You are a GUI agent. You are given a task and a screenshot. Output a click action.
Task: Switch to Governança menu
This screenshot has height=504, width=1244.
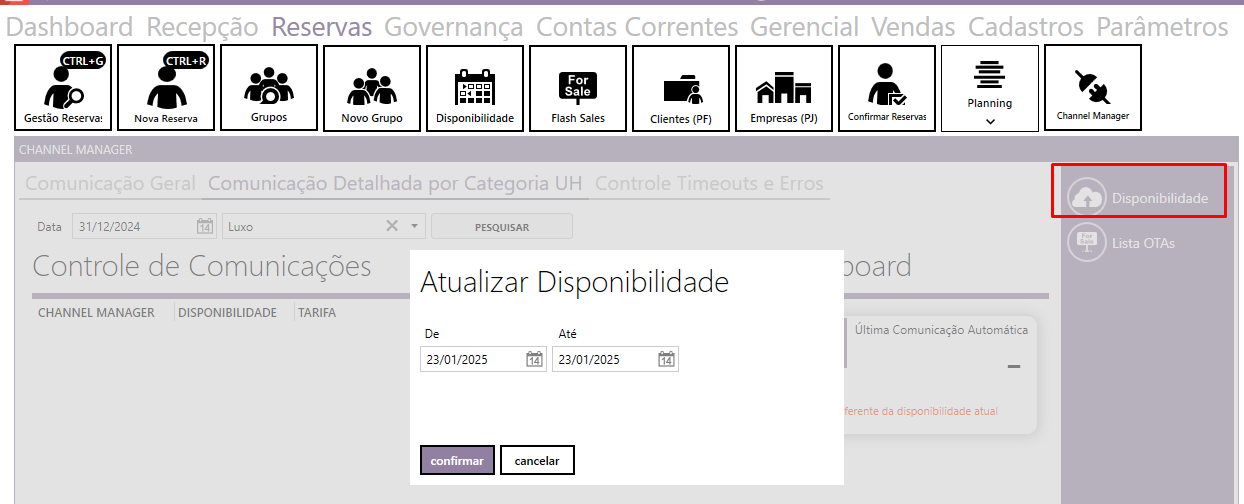pyautogui.click(x=453, y=27)
